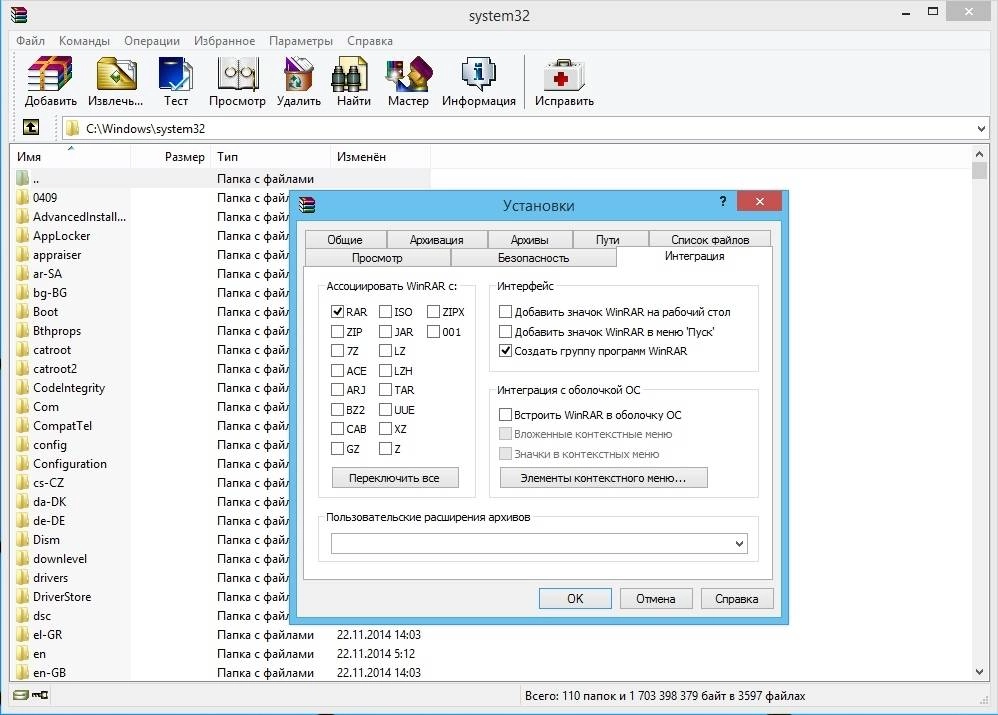Switch to the Безопасность tab

click(x=533, y=258)
